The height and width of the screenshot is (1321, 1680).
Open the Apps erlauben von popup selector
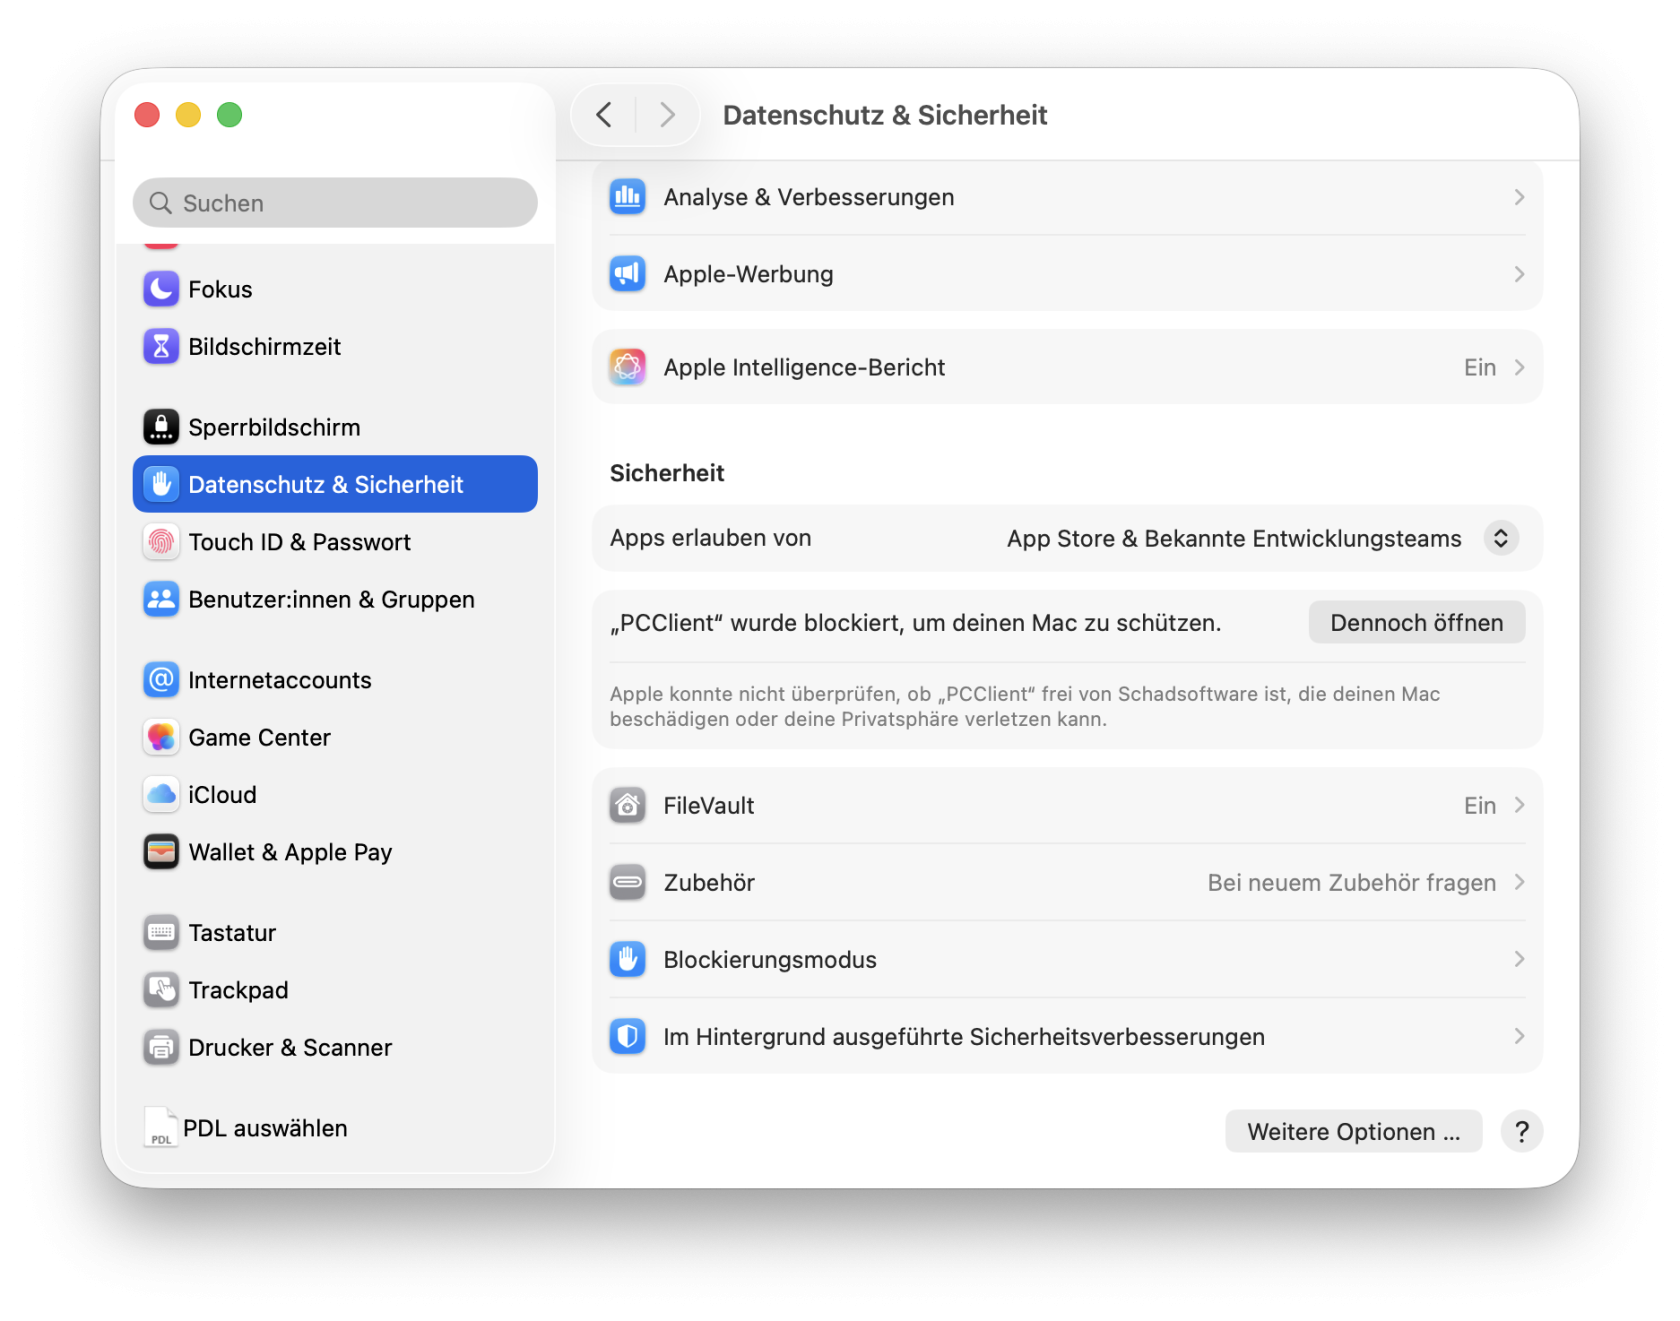(1501, 538)
